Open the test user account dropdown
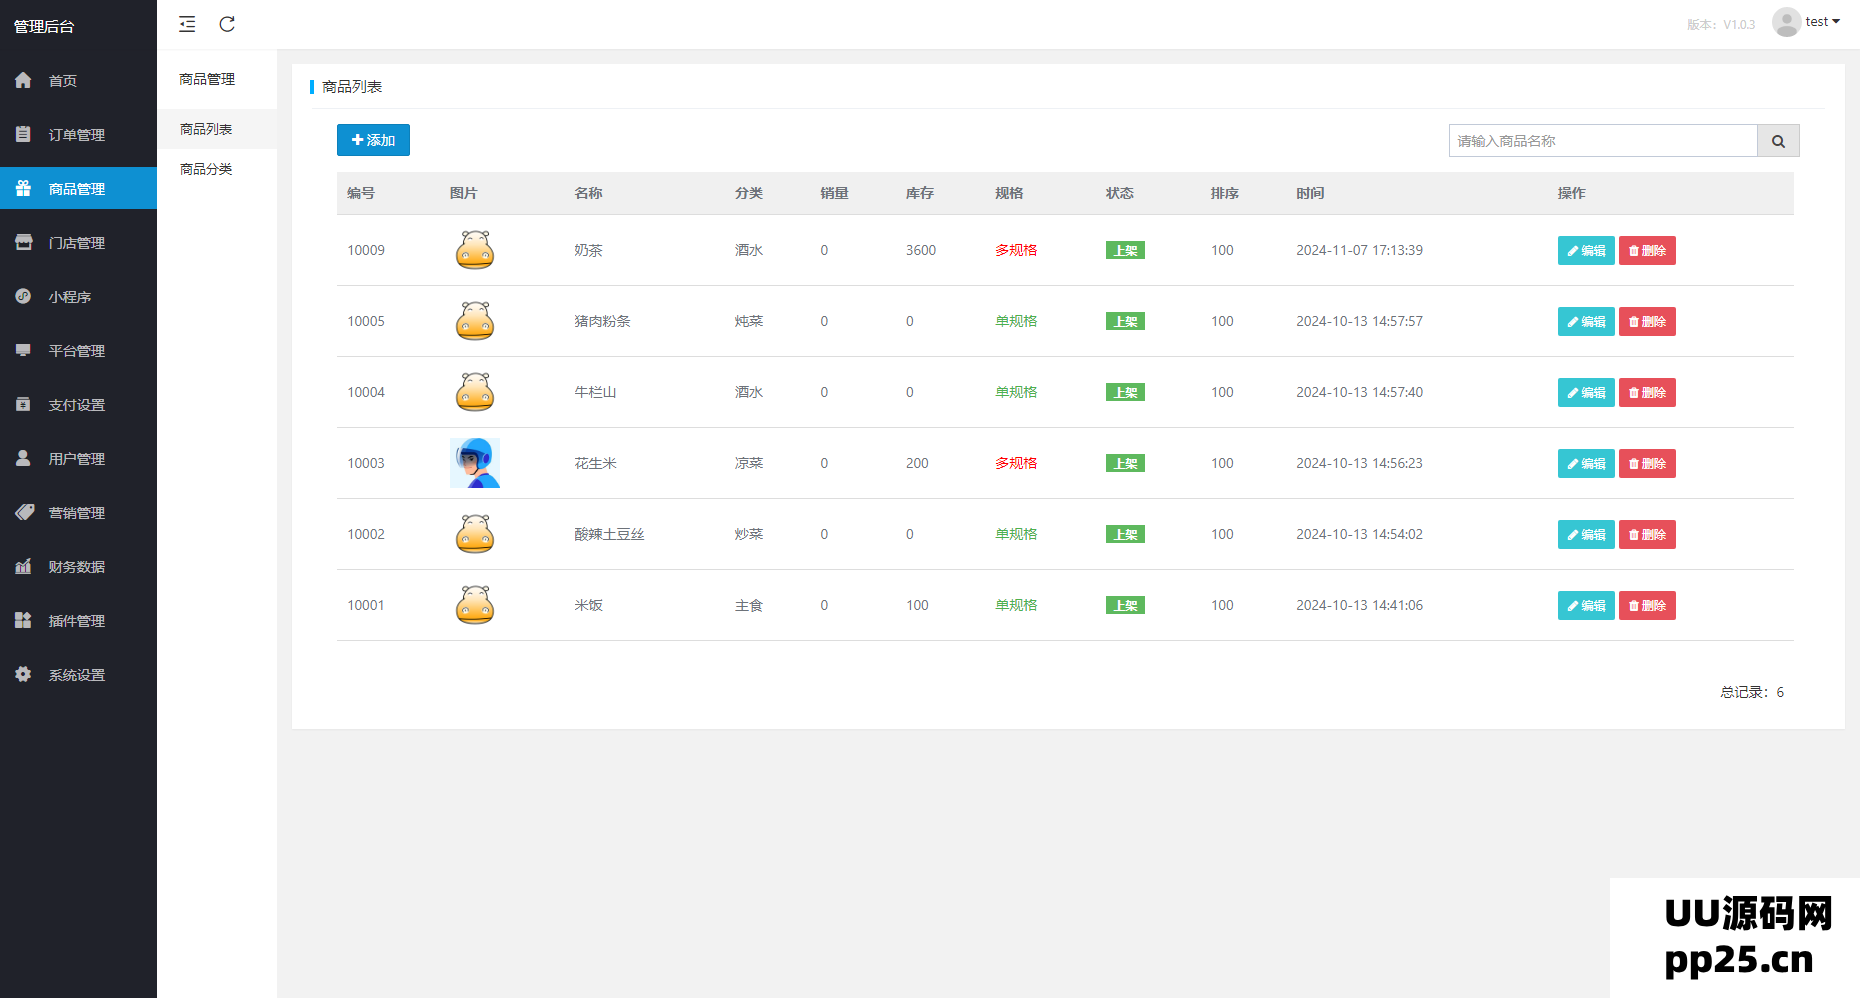This screenshot has height=998, width=1860. click(1807, 22)
